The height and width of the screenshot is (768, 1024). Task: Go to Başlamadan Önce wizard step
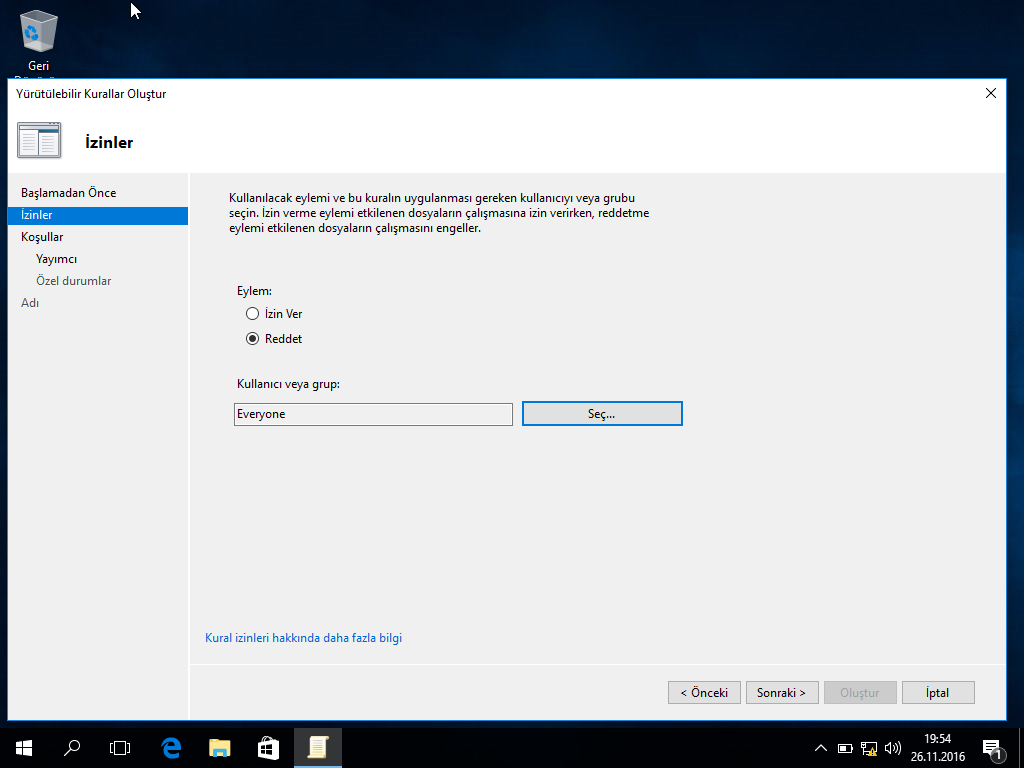(x=68, y=193)
